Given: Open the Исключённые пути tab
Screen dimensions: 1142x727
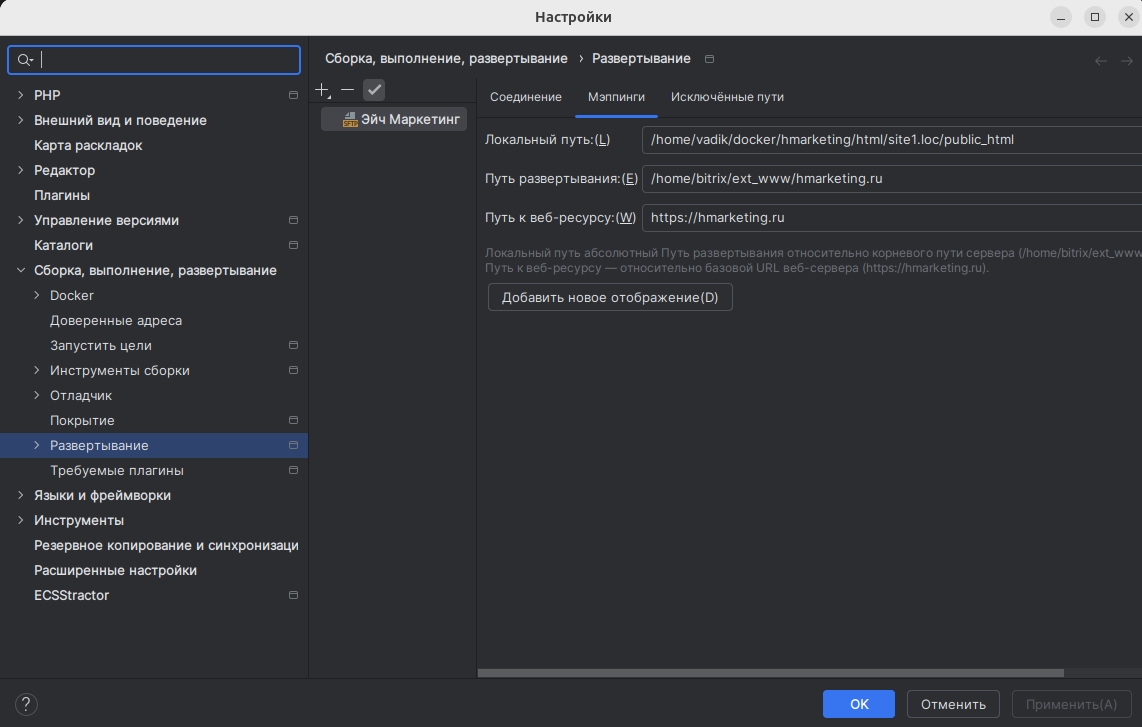Looking at the screenshot, I should click(727, 97).
